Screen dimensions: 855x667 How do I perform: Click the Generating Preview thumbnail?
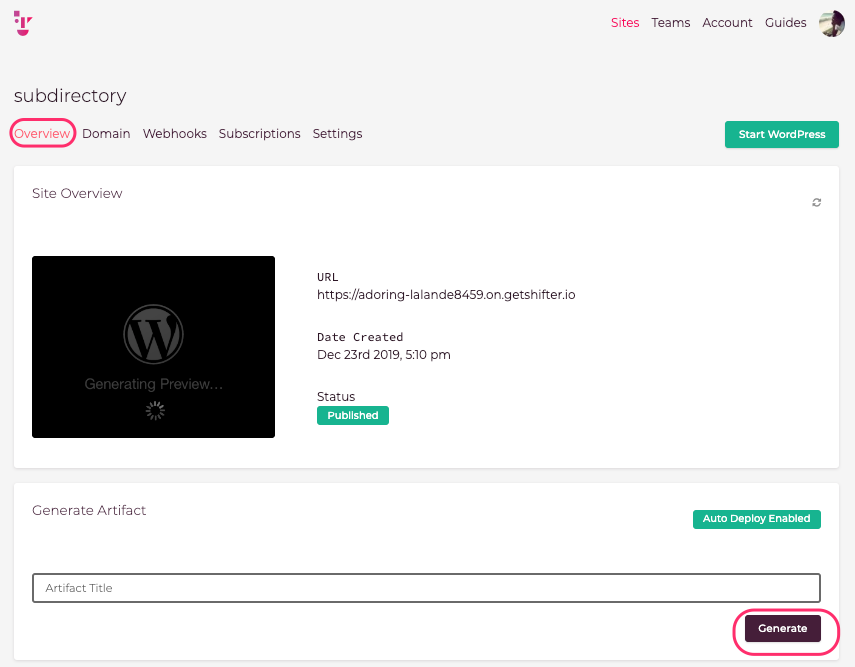[153, 347]
